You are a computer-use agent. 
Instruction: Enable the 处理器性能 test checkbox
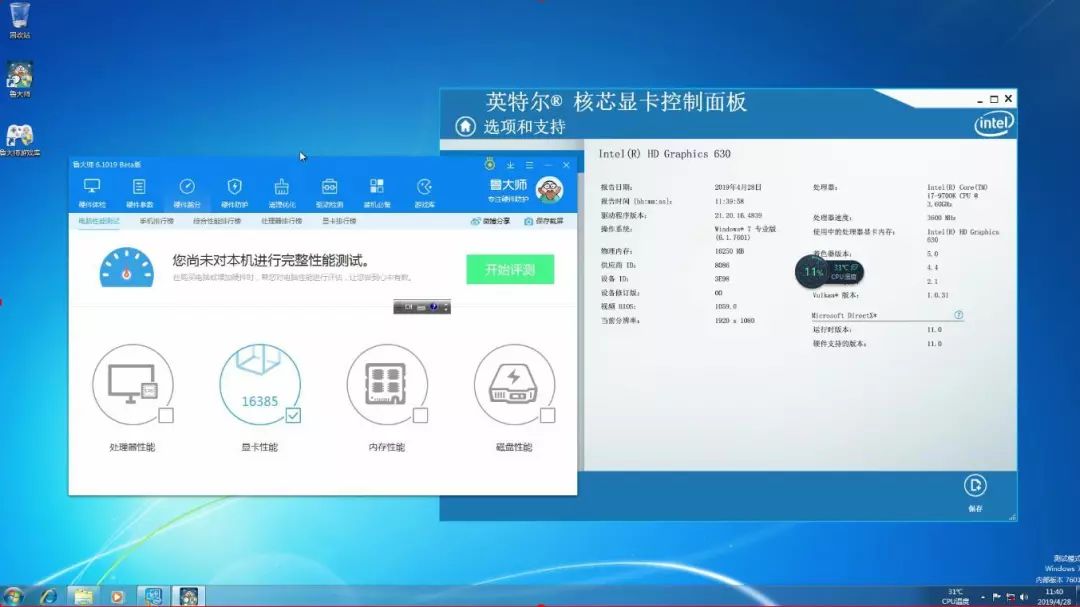[x=166, y=415]
